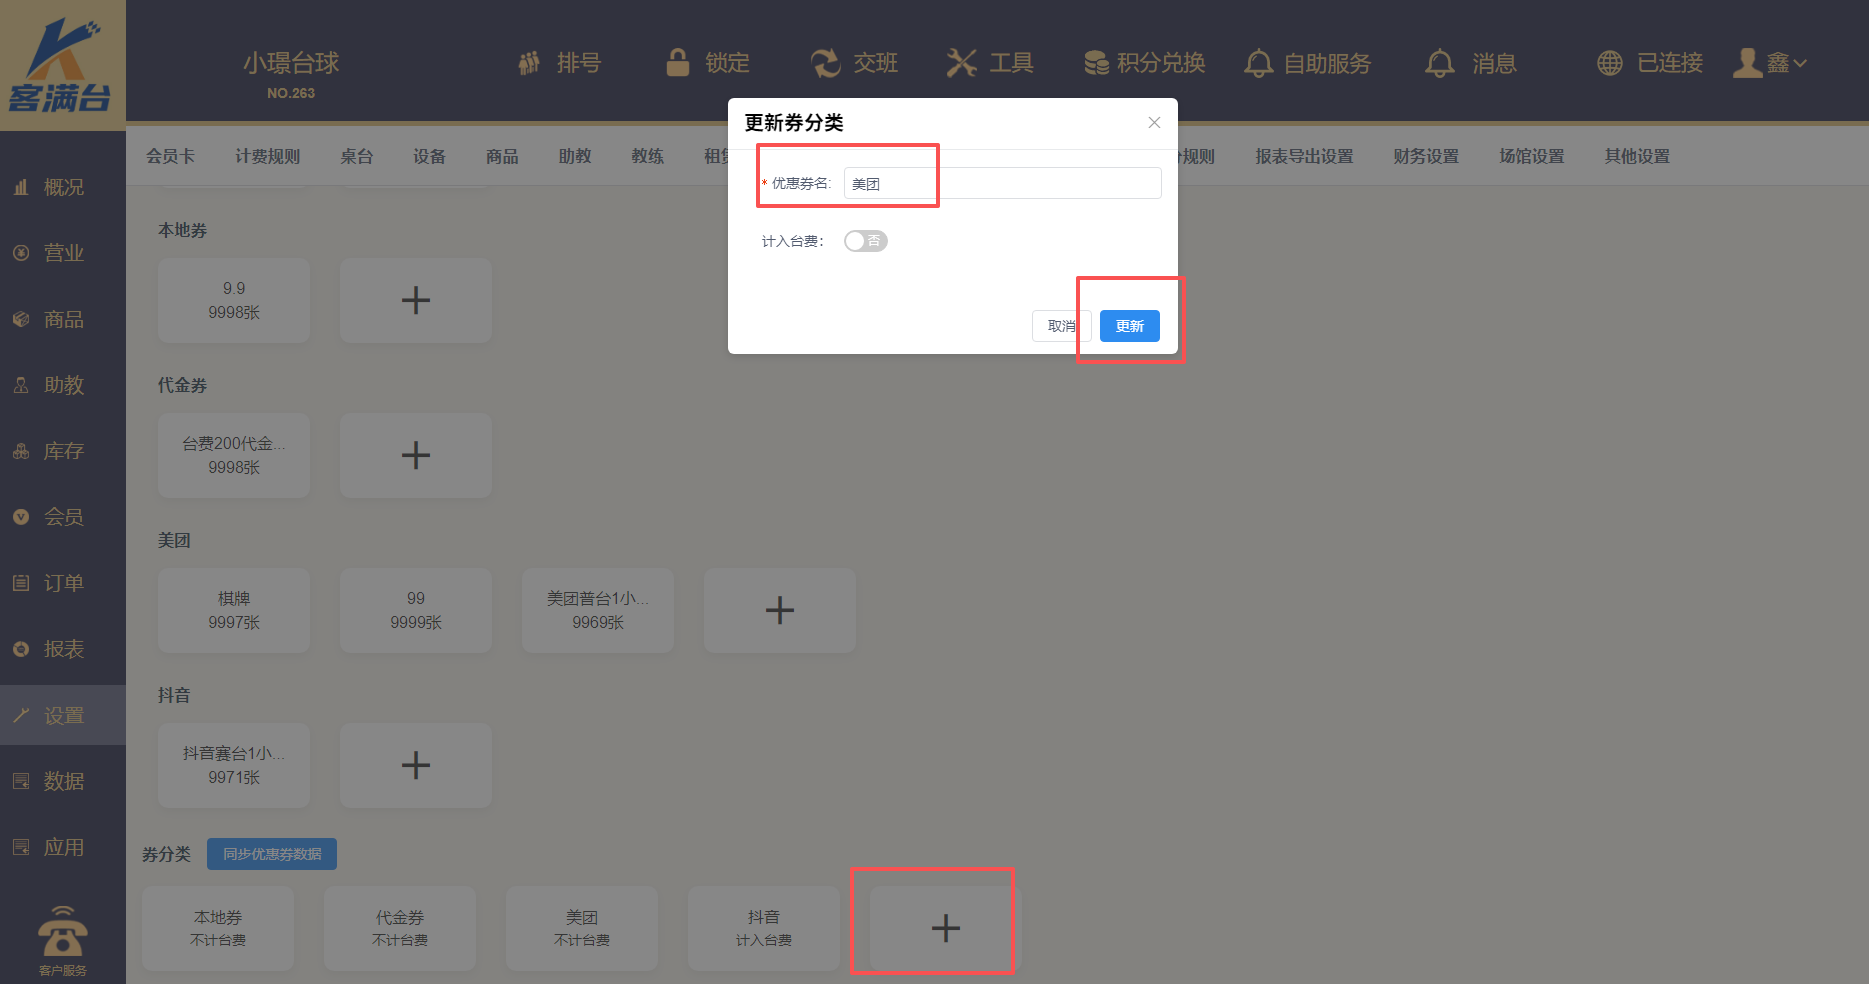Click the queue number (排号) icon
The height and width of the screenshot is (984, 1869).
pyautogui.click(x=529, y=63)
